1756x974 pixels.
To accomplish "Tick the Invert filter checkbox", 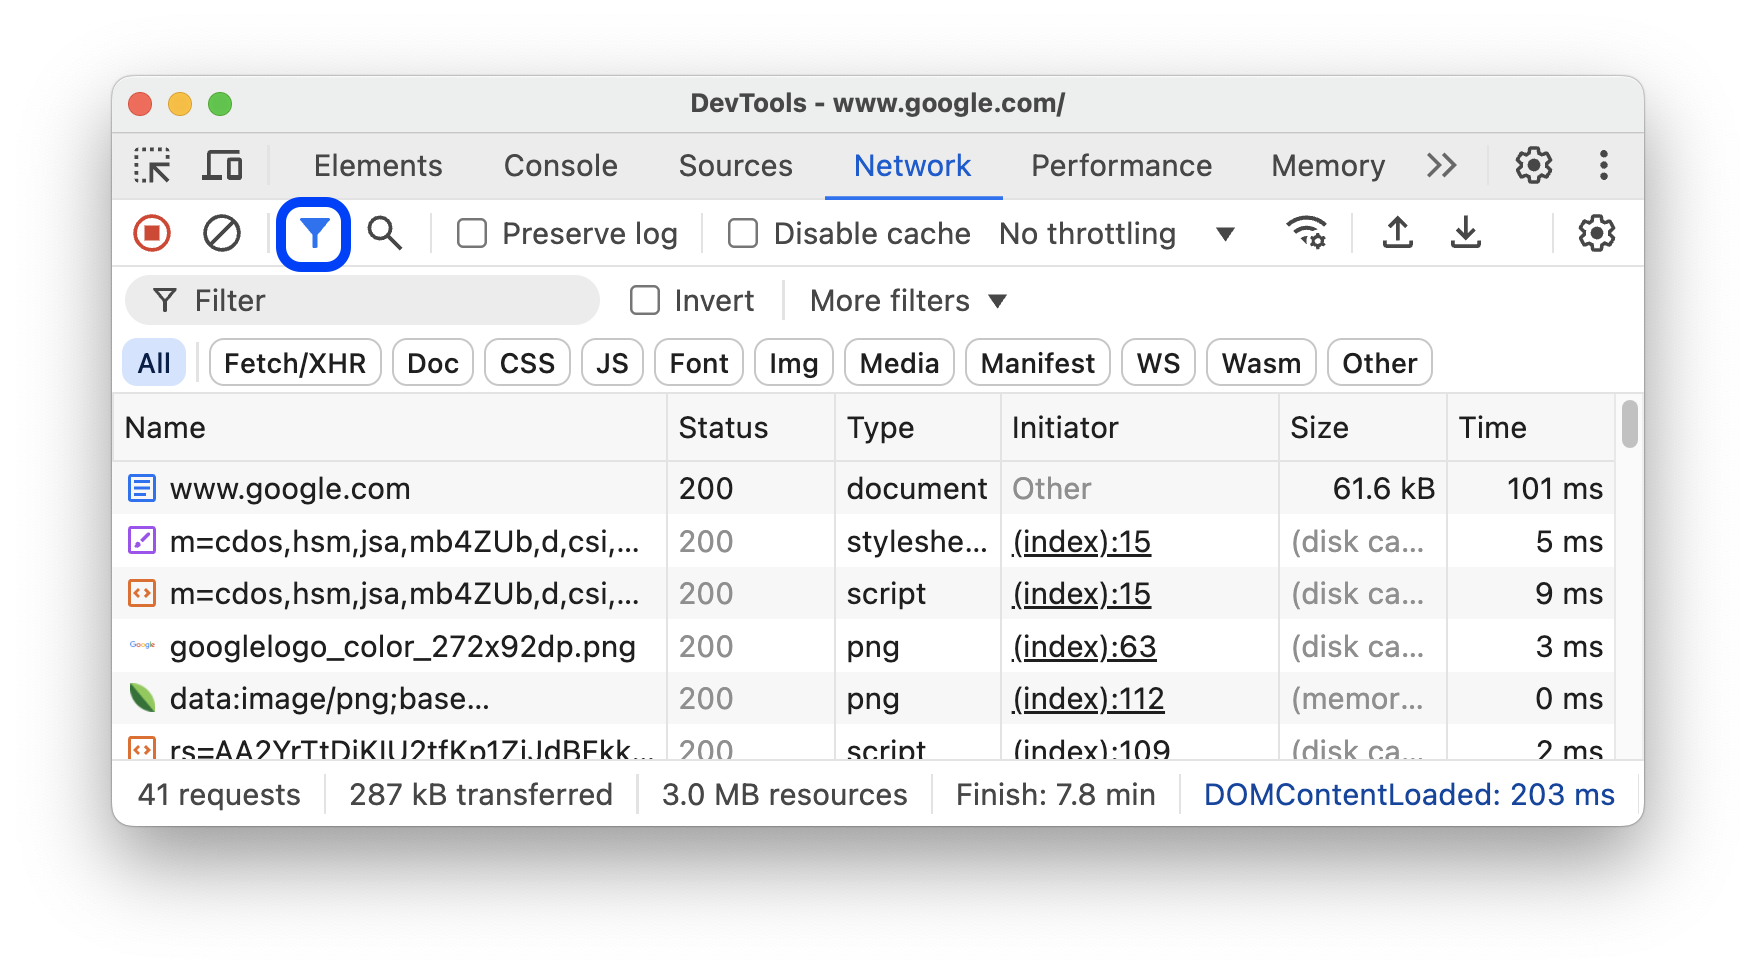I will 645,301.
